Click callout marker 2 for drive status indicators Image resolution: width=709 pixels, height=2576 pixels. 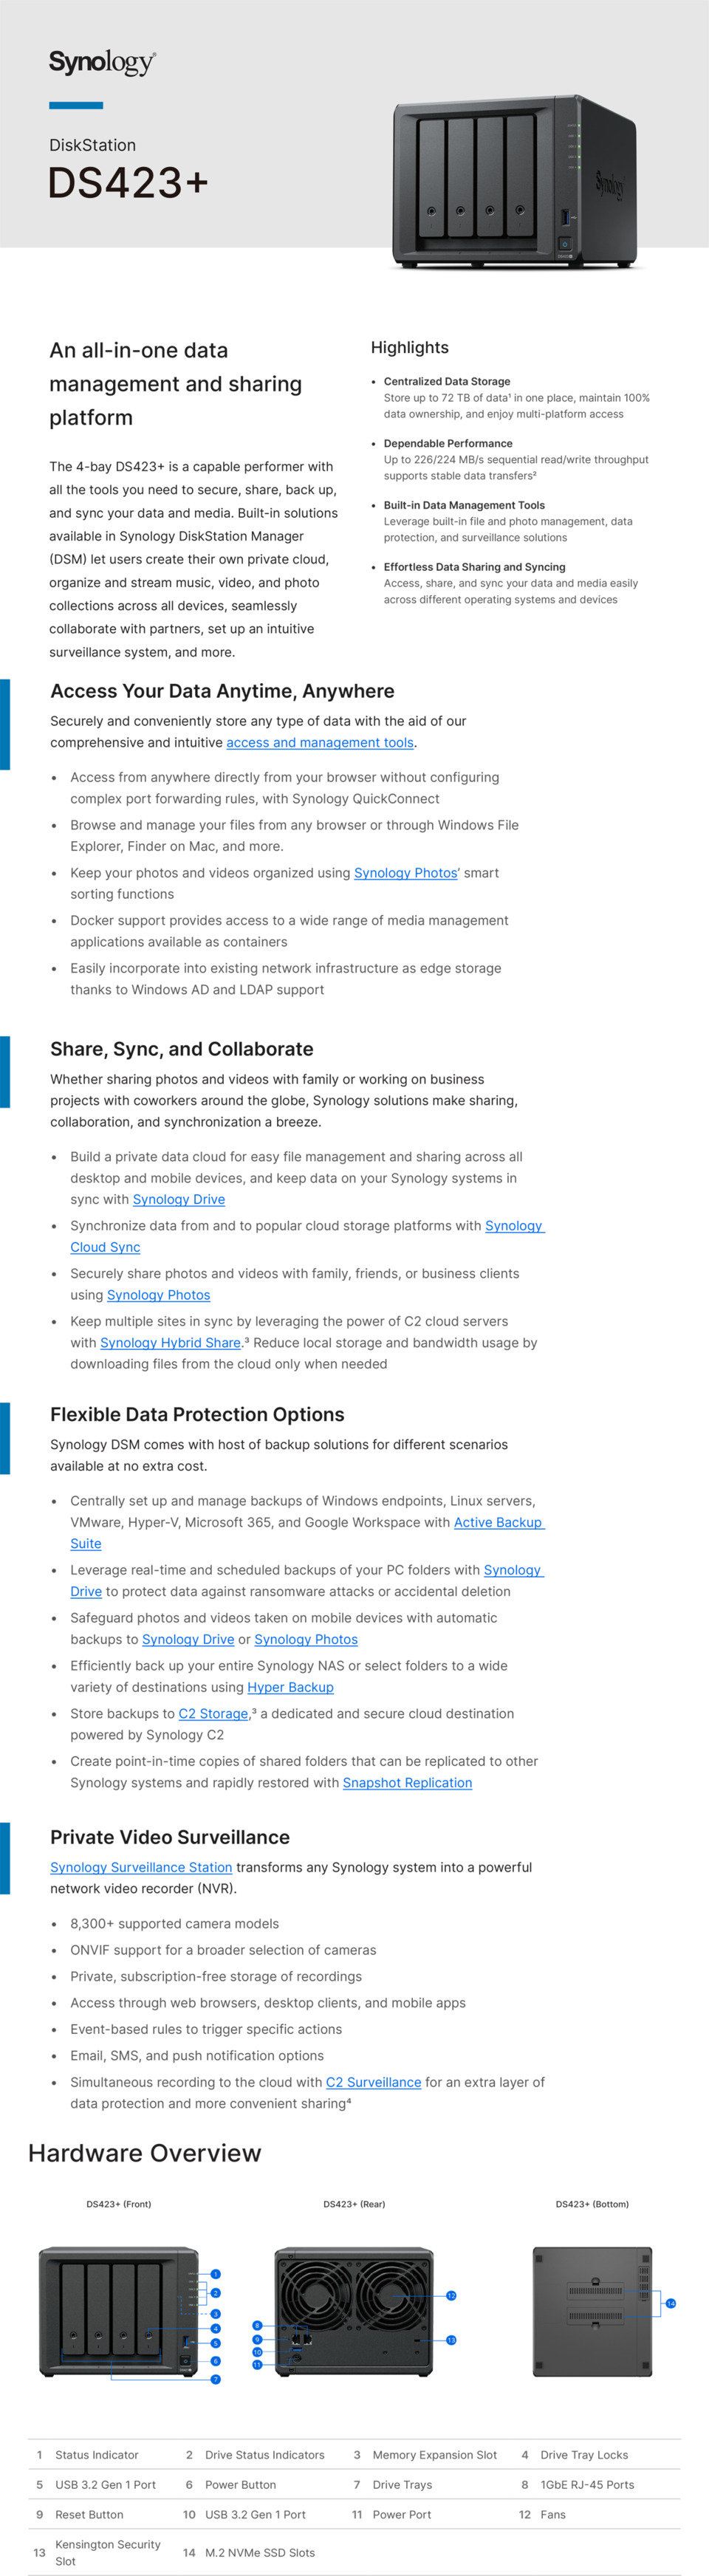tap(216, 2293)
